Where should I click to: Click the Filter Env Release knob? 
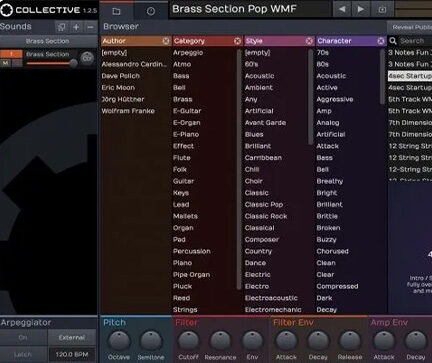(x=350, y=341)
